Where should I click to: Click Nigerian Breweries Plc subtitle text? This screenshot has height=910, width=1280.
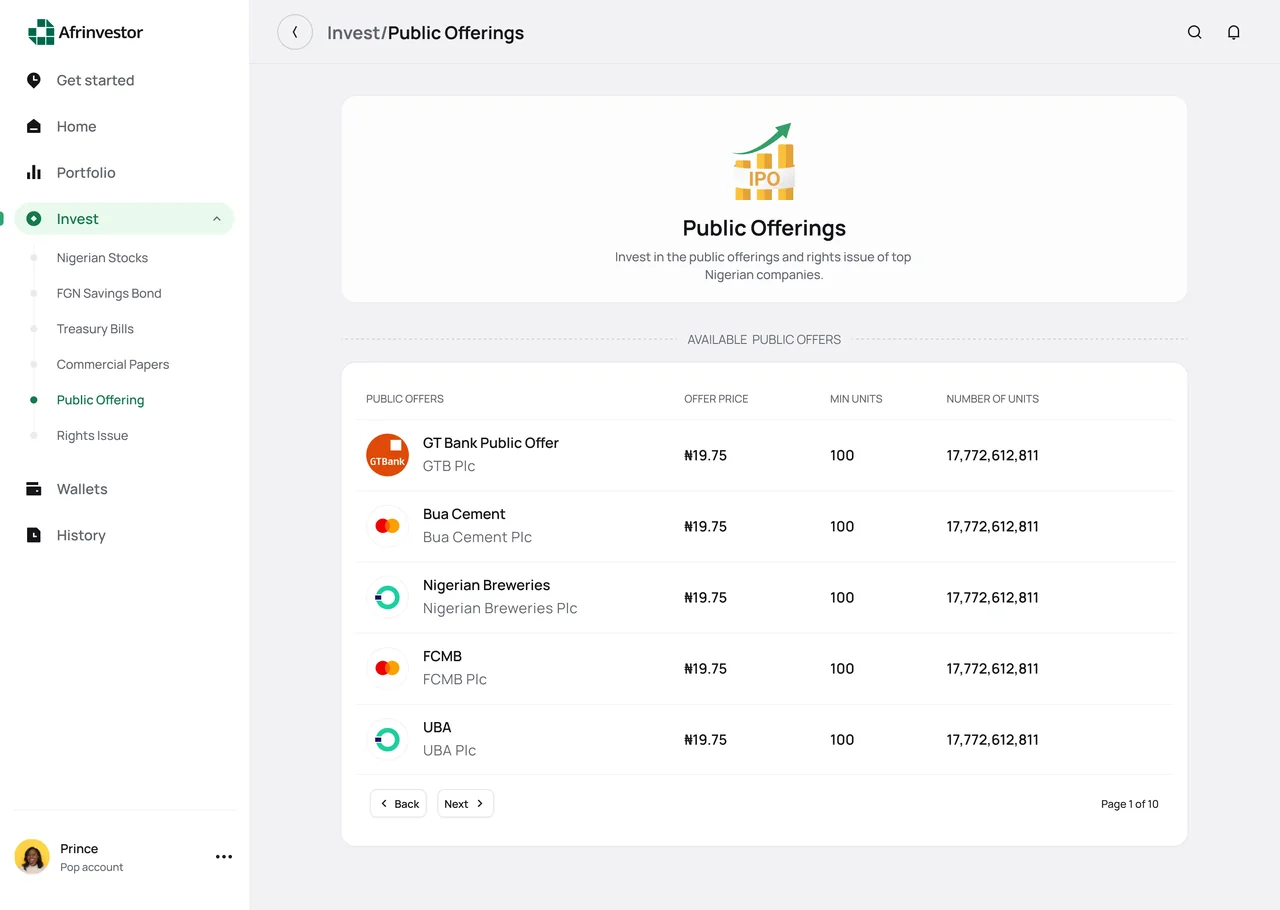click(500, 608)
